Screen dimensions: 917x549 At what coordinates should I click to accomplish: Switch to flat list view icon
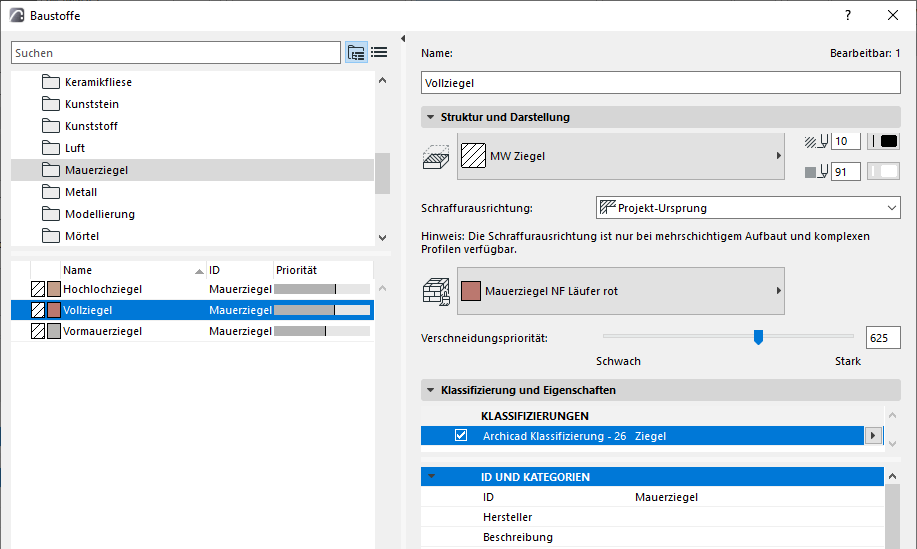pyautogui.click(x=379, y=53)
